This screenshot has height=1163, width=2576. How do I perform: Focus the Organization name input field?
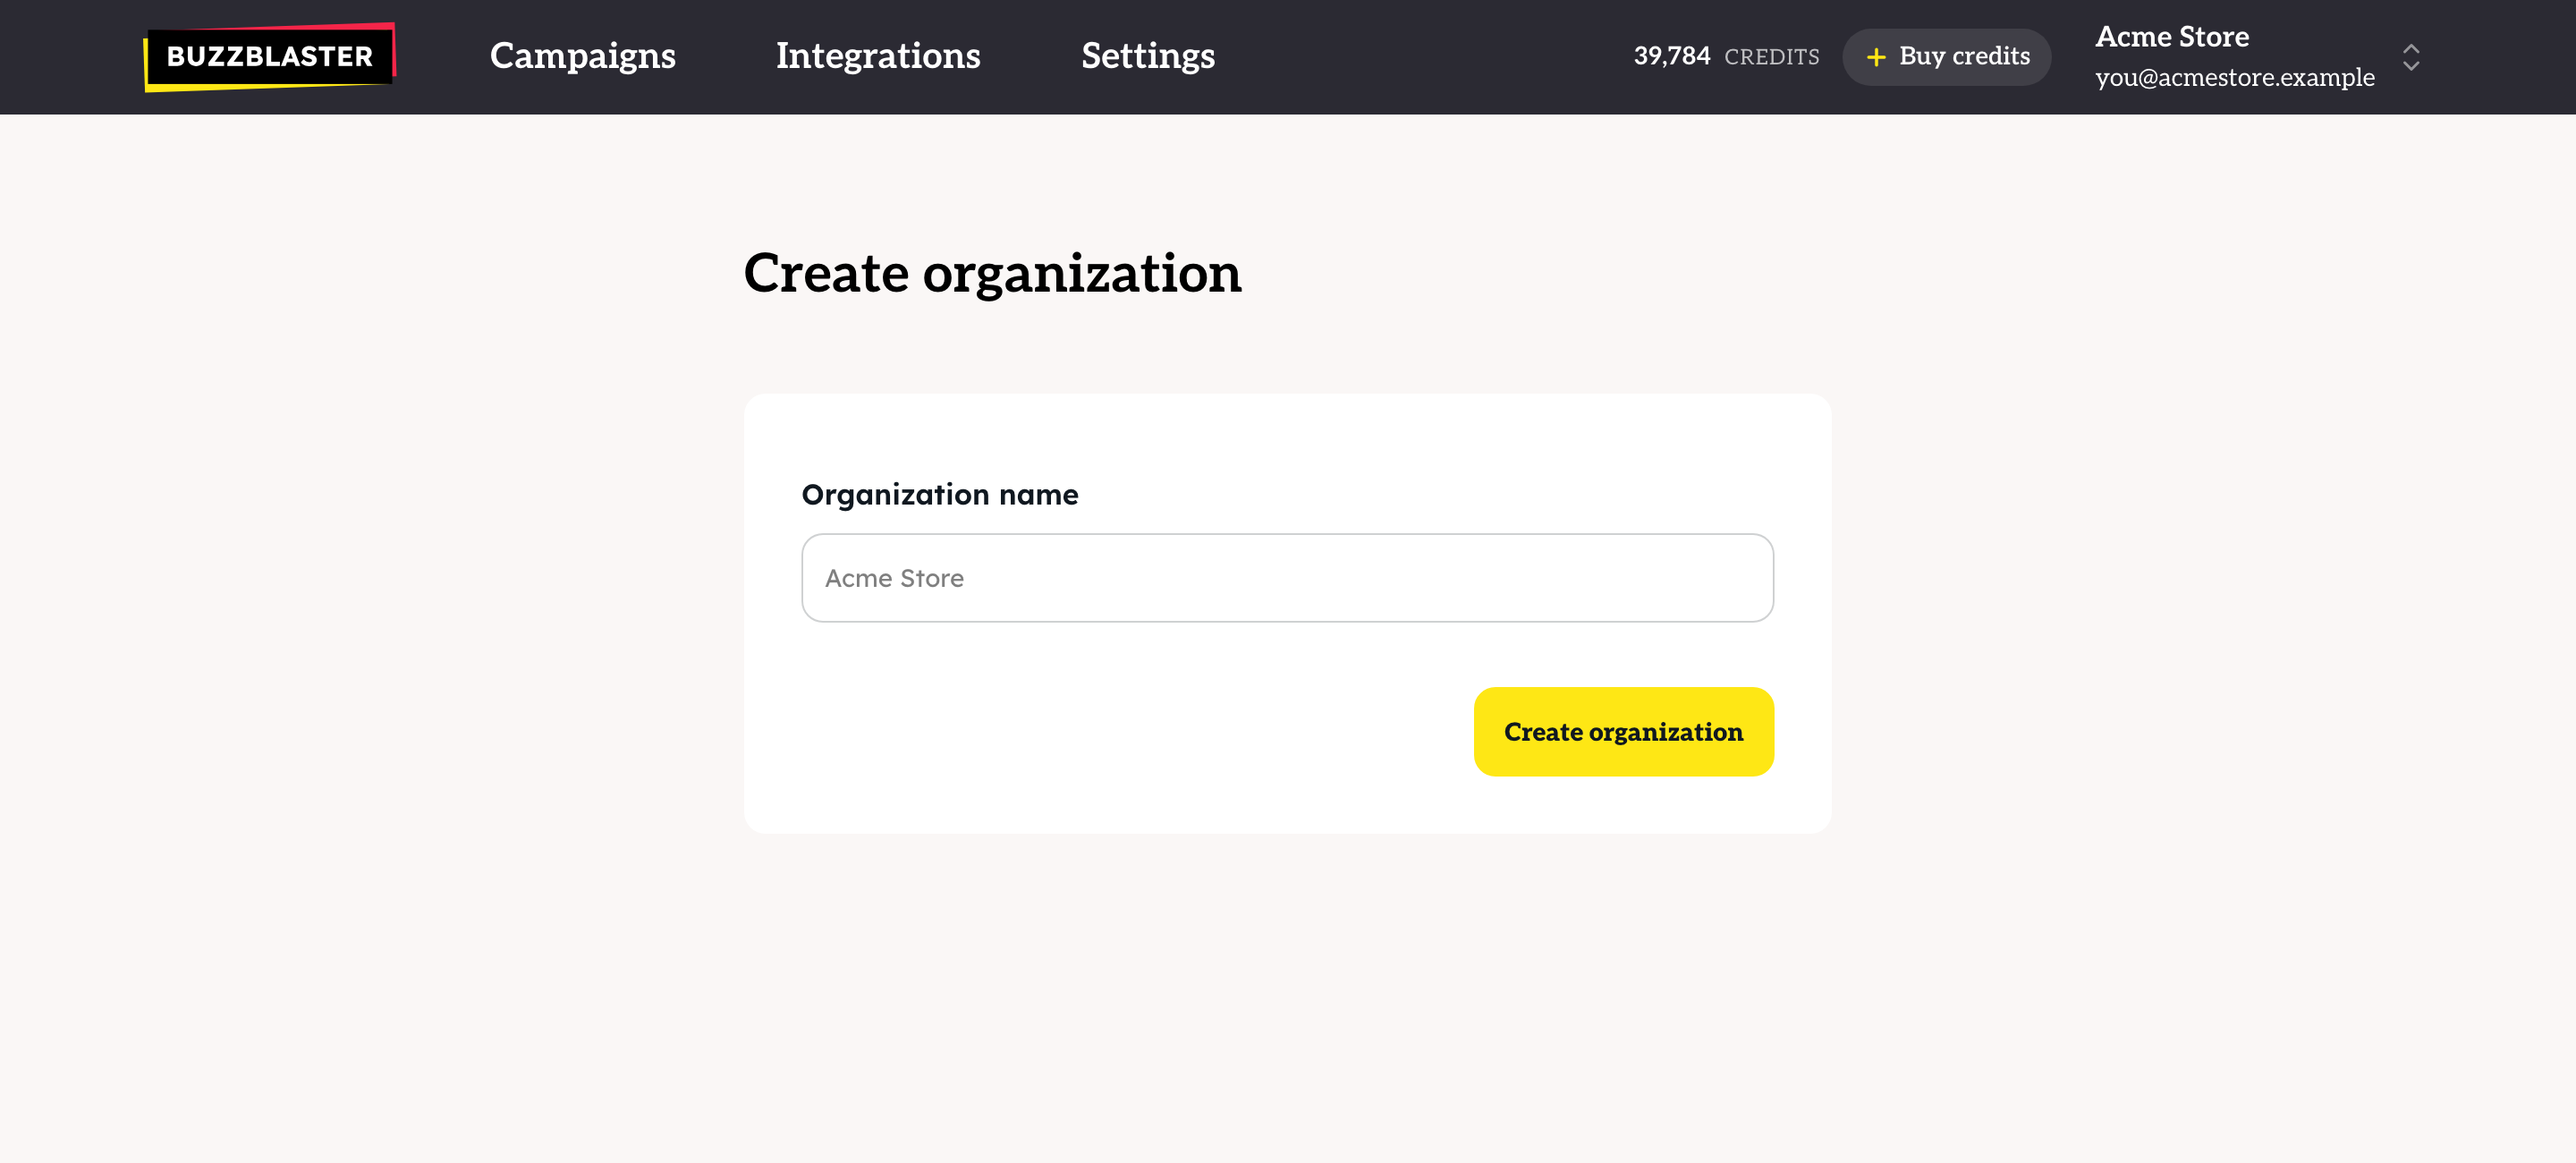1287,578
